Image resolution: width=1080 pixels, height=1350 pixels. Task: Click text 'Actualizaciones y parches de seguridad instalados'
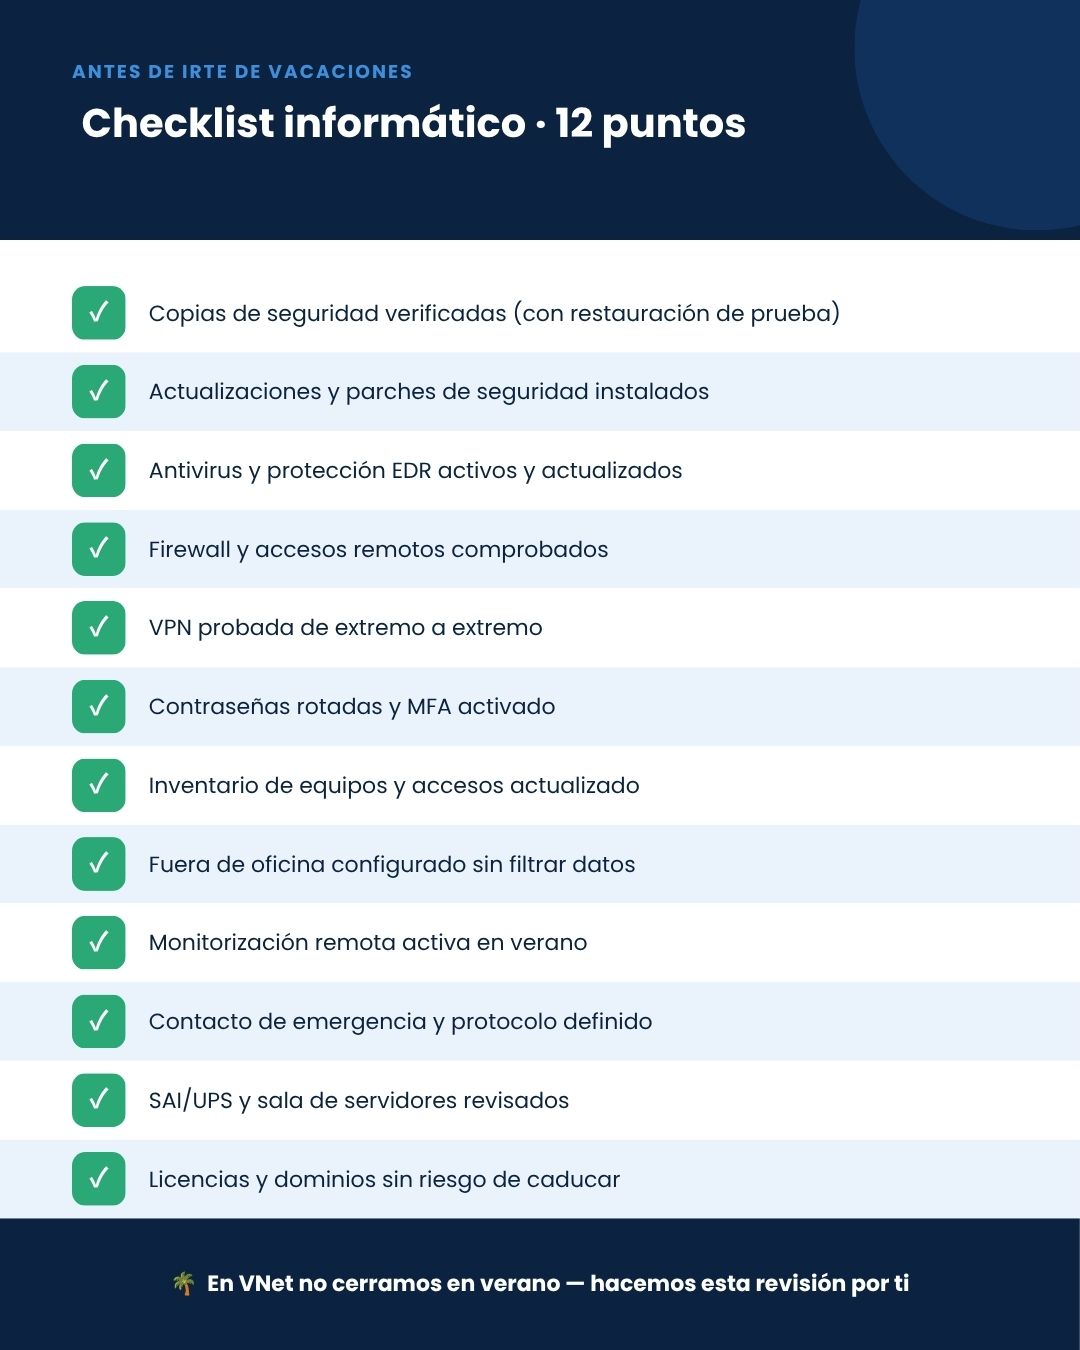point(429,392)
